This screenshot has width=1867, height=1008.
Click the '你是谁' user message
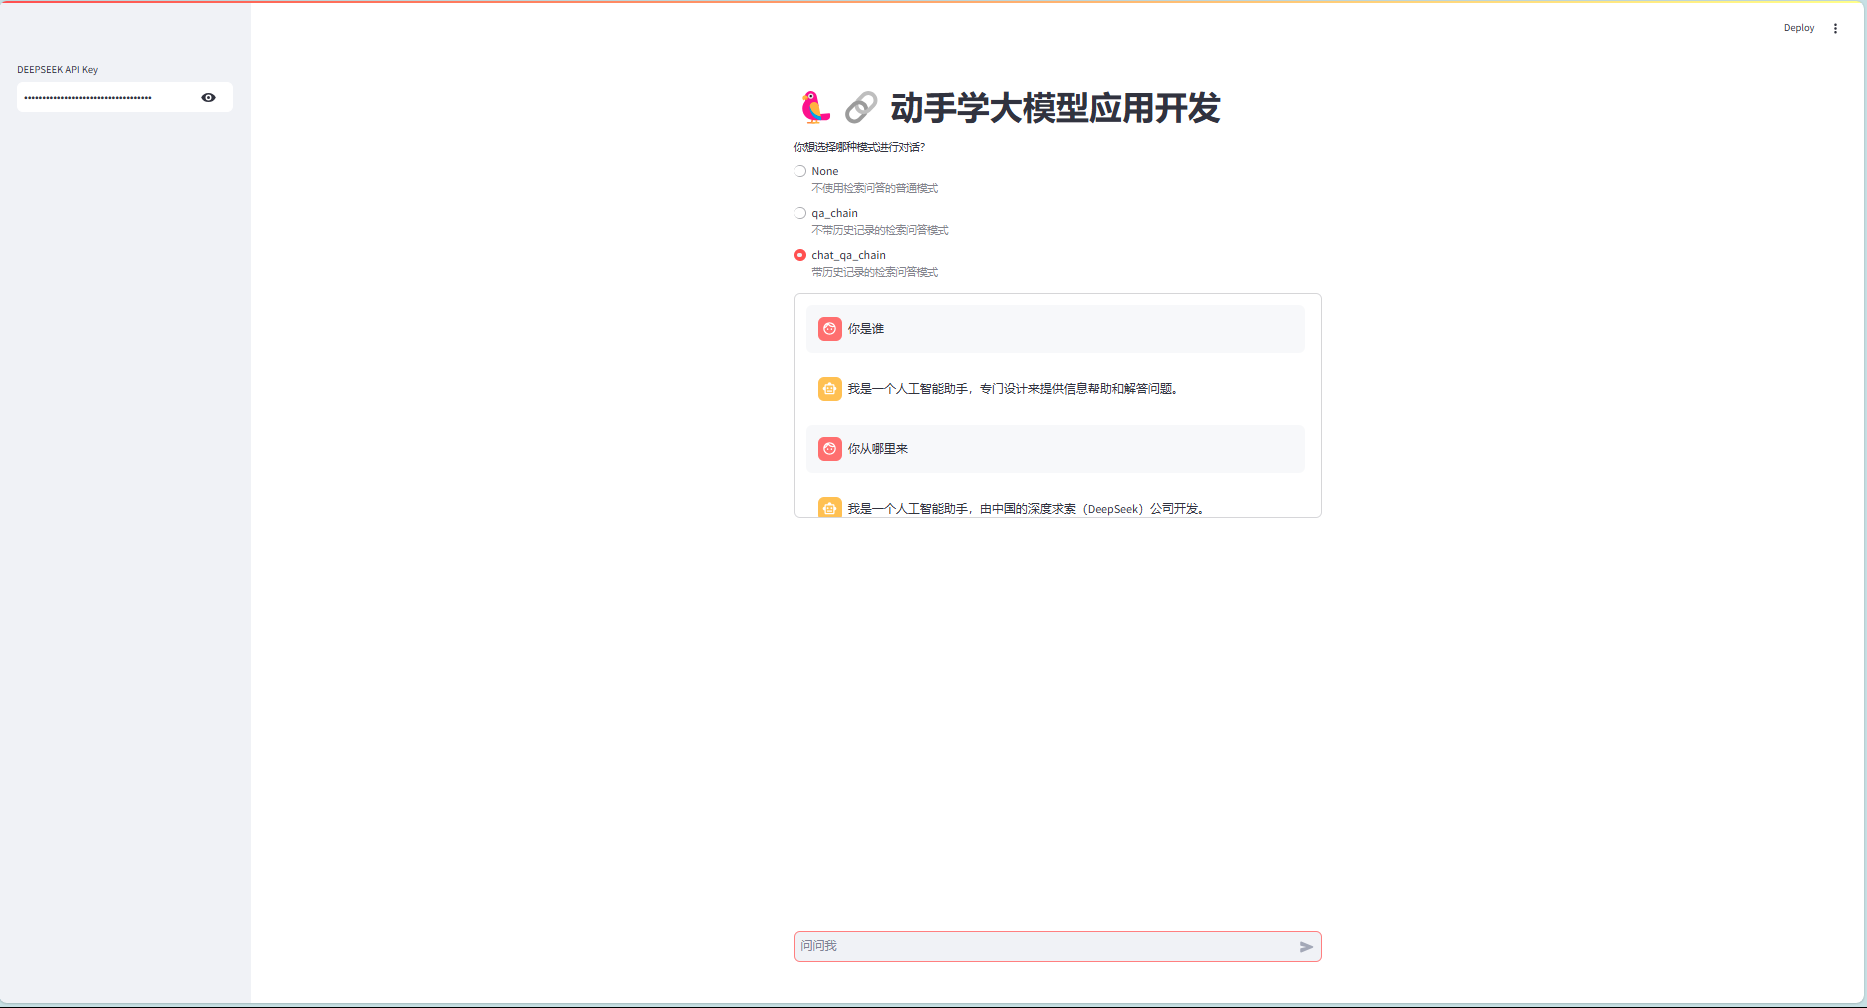(x=866, y=329)
